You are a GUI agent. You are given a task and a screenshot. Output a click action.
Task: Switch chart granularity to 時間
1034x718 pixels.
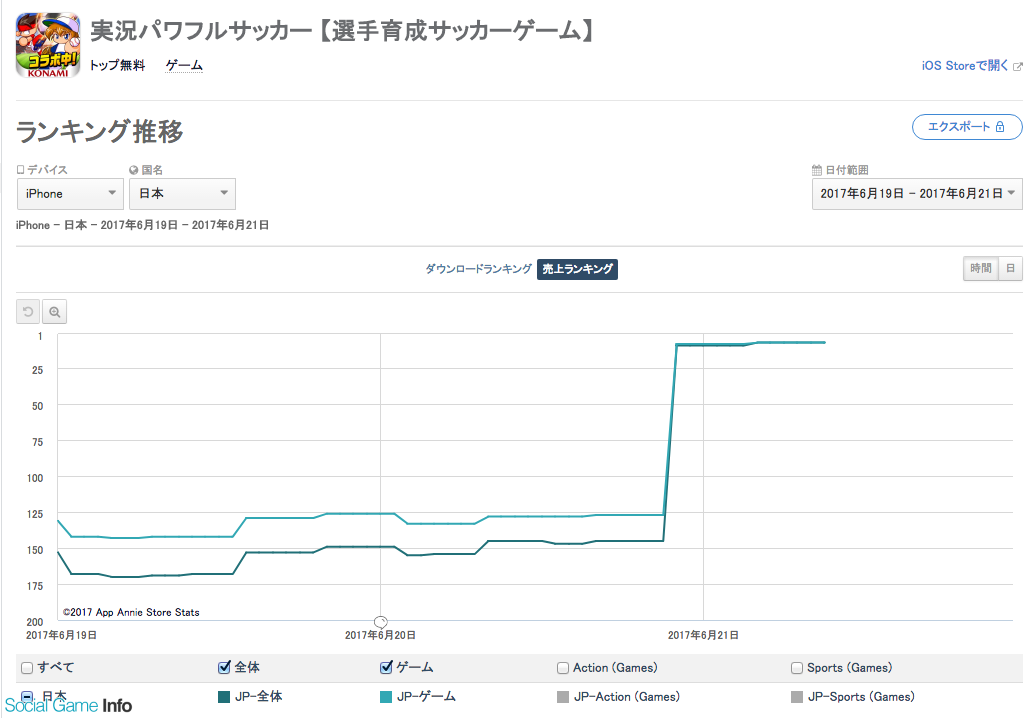click(x=981, y=268)
